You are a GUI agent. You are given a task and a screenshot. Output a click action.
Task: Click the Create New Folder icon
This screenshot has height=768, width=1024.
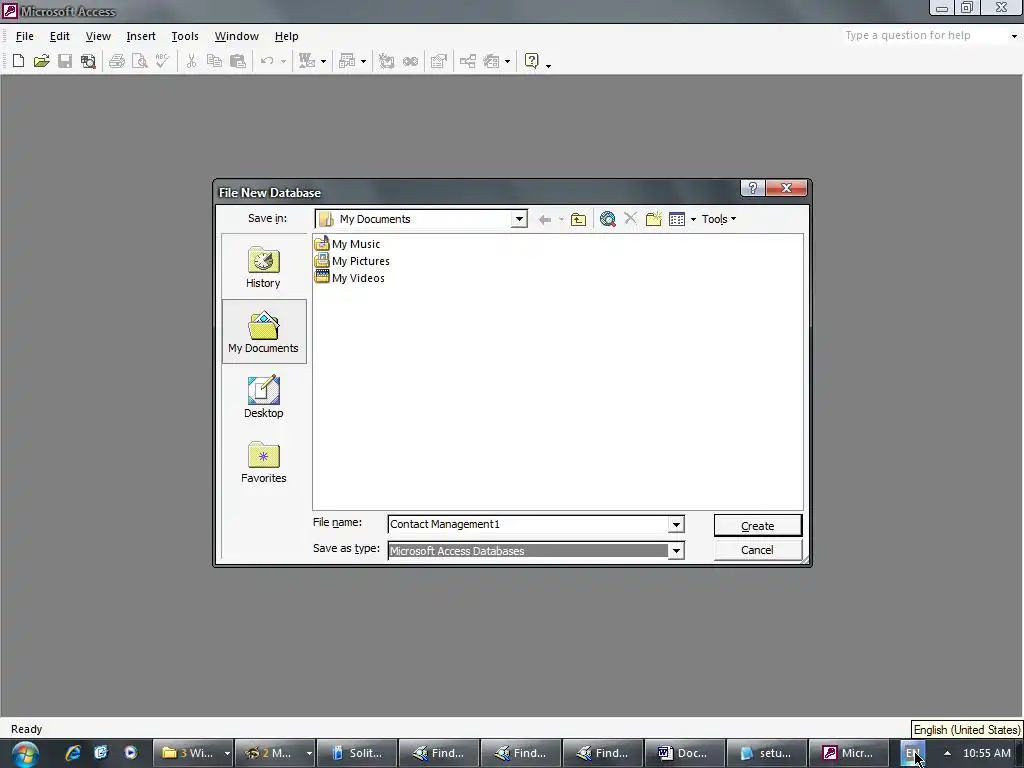tap(654, 219)
